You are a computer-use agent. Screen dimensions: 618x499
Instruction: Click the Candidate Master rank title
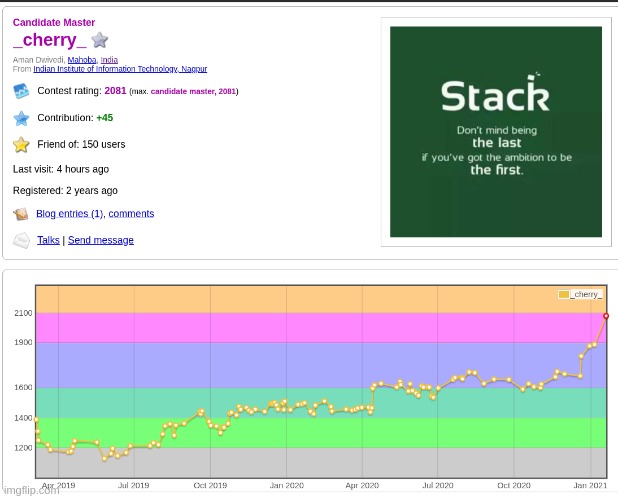click(x=54, y=22)
